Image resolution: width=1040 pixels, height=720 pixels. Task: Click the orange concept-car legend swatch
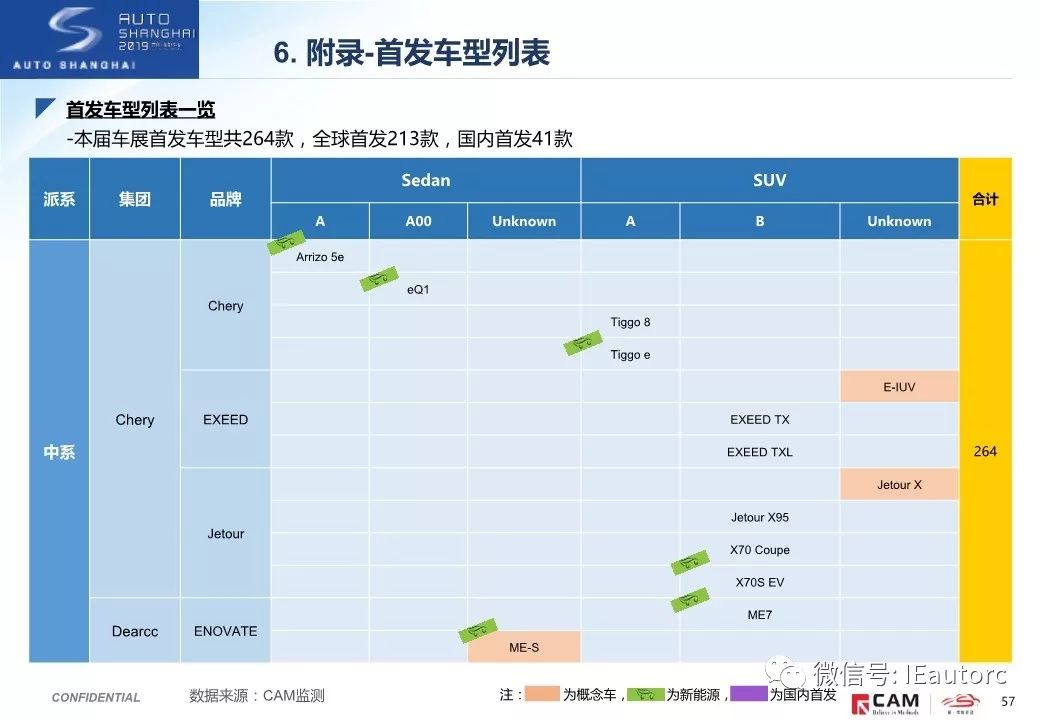pos(542,693)
